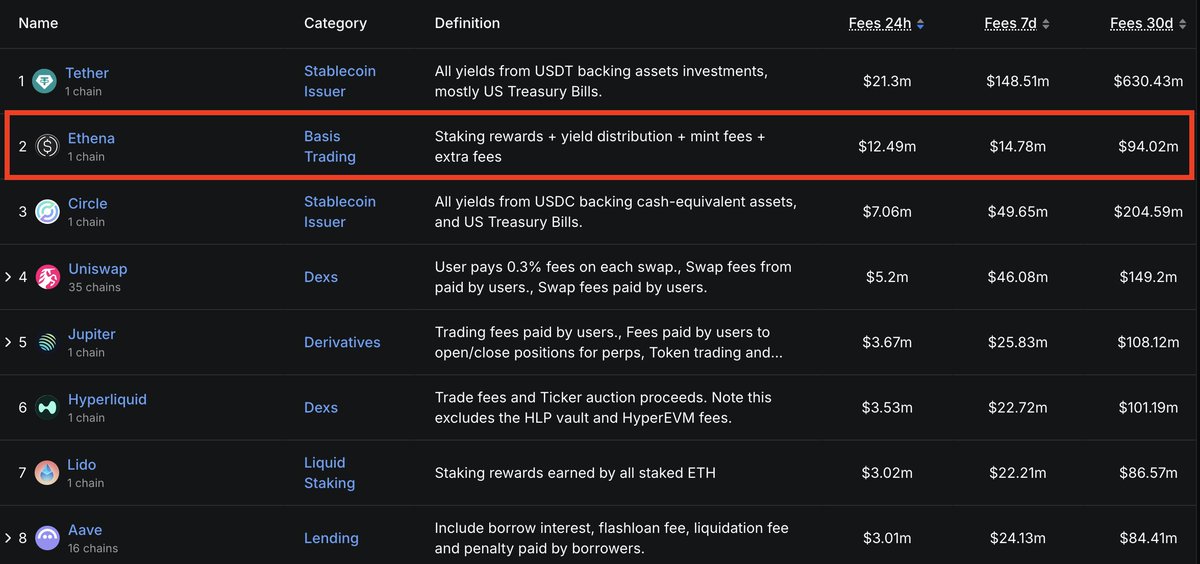This screenshot has height=564, width=1200.
Task: Sort by Fees 24h column
Action: click(x=886, y=23)
